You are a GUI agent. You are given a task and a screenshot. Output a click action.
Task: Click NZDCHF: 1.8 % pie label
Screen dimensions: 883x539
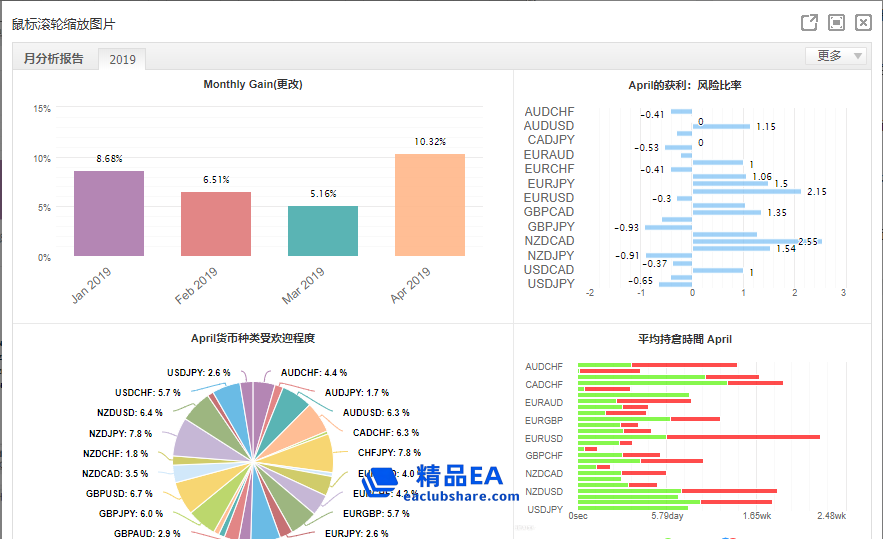[115, 454]
